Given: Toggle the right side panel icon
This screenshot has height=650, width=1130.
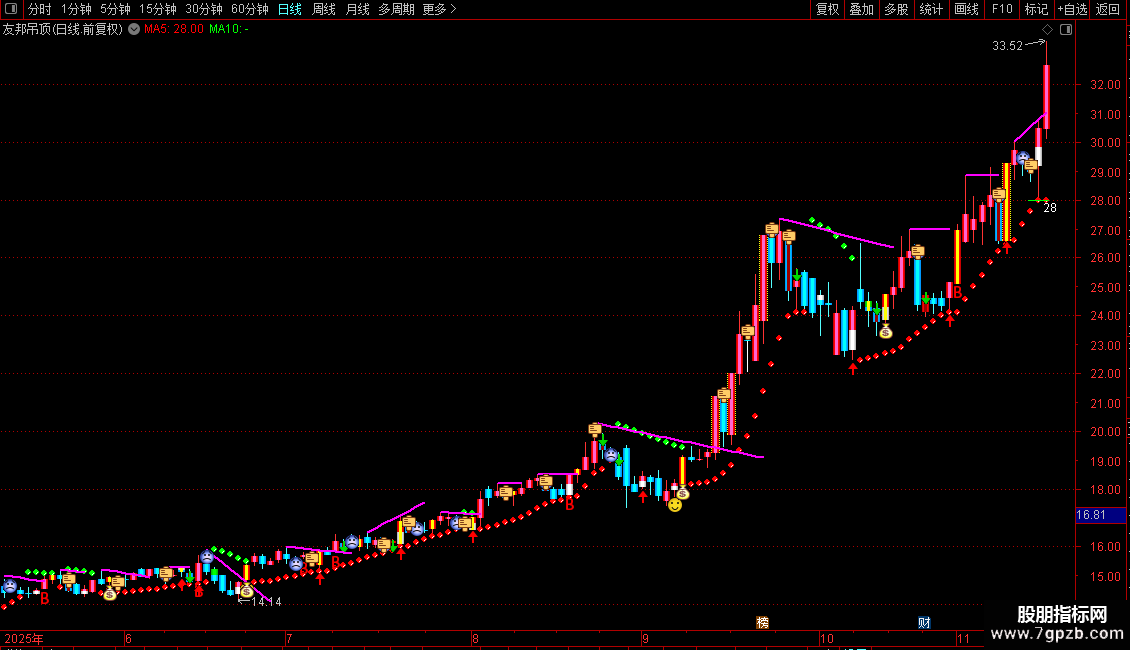Looking at the screenshot, I should (1066, 30).
